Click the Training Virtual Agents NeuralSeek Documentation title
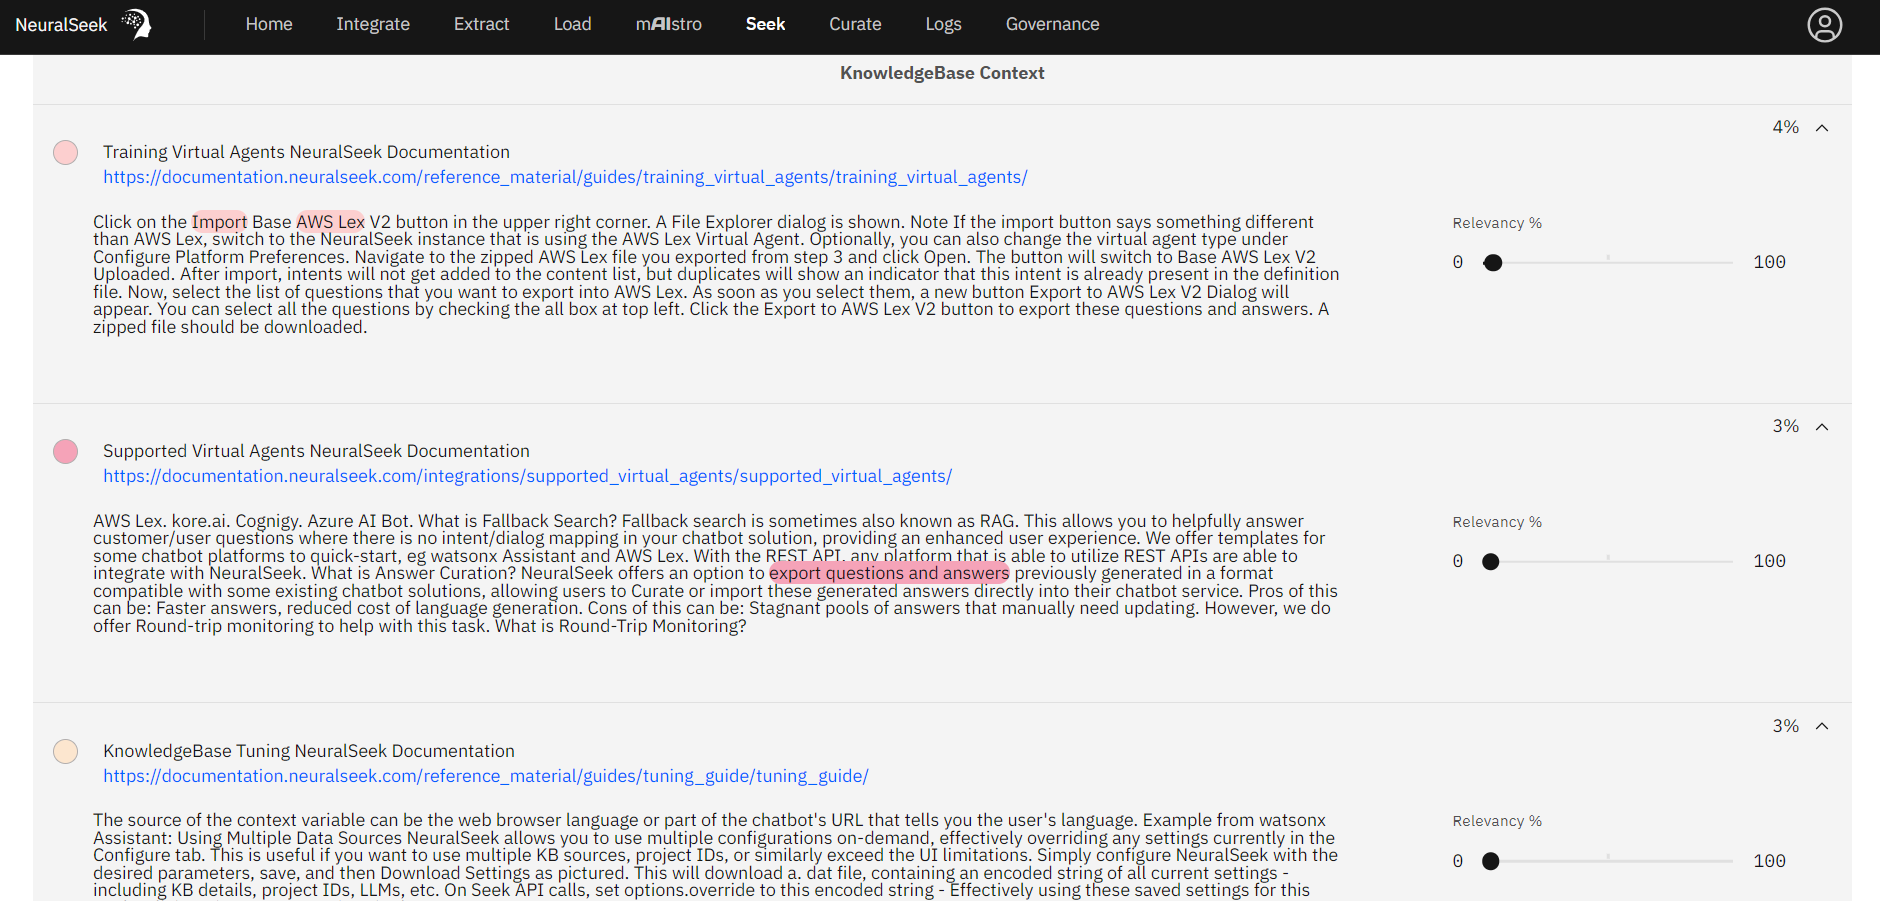Viewport: 1880px width, 901px height. click(x=306, y=152)
